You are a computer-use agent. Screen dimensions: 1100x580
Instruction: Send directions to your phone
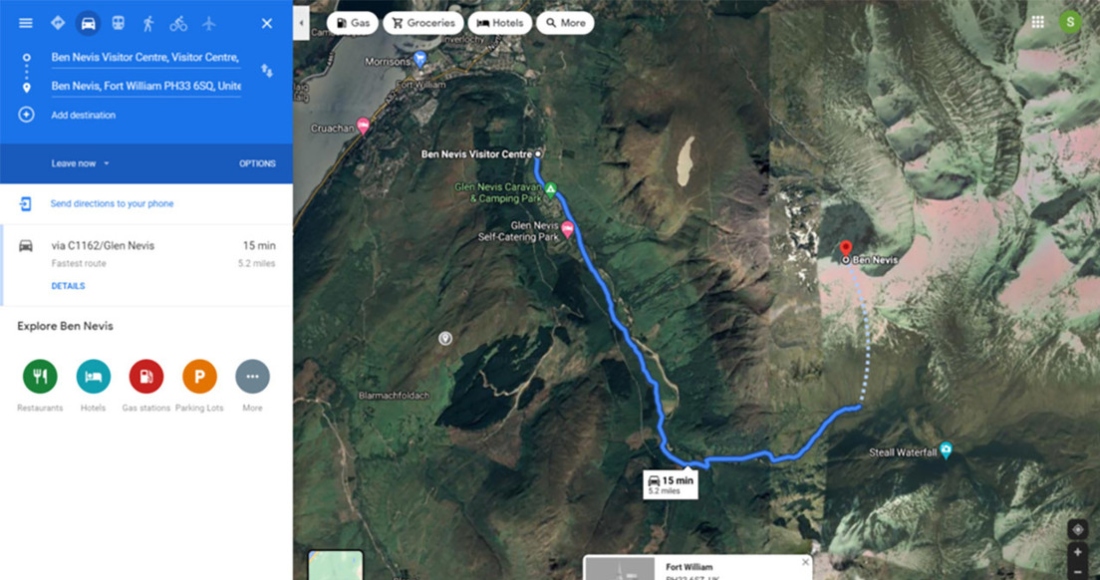pyautogui.click(x=112, y=203)
